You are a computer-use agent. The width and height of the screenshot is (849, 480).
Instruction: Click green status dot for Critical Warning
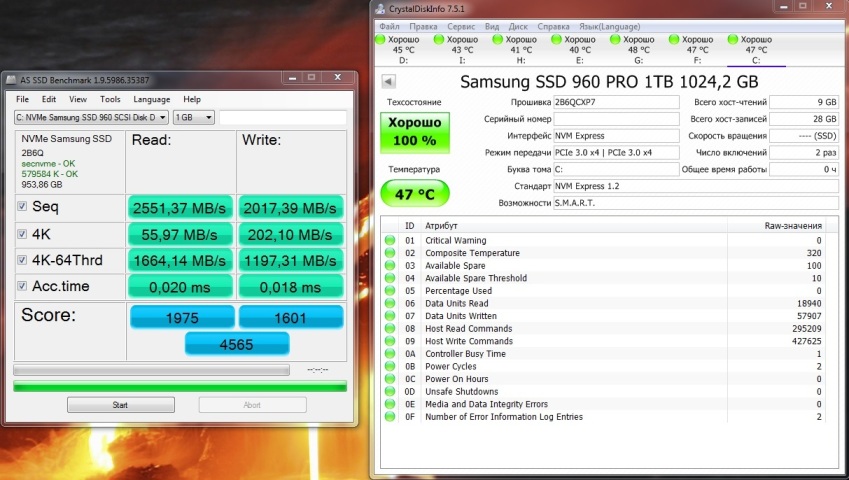pyautogui.click(x=390, y=240)
